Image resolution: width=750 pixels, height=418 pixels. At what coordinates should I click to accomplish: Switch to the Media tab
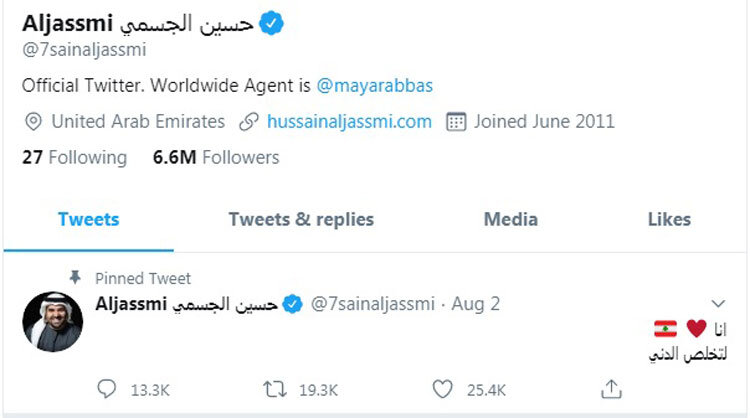(510, 219)
